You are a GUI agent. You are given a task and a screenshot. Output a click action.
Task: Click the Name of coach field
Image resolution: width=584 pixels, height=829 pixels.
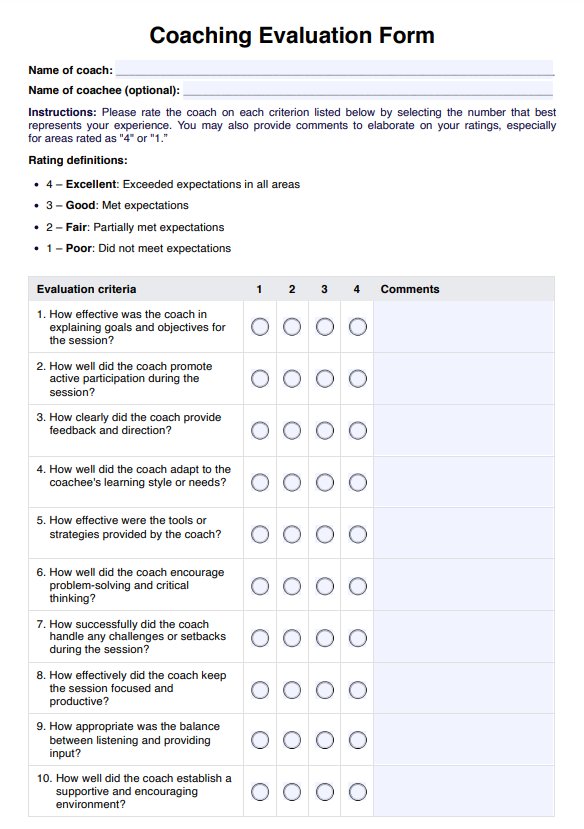(335, 68)
